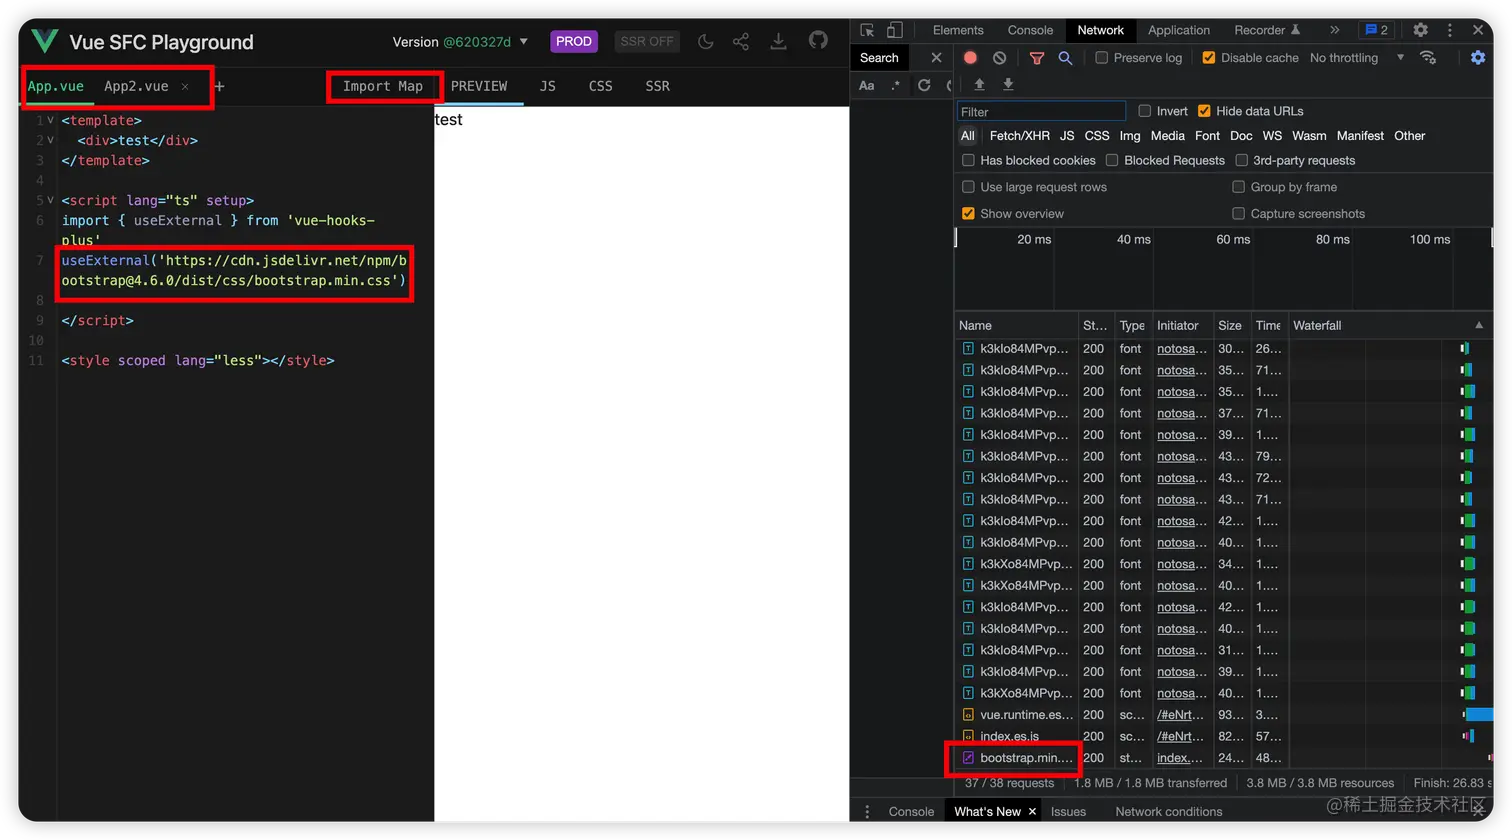Select the App.vue file tab

[56, 86]
